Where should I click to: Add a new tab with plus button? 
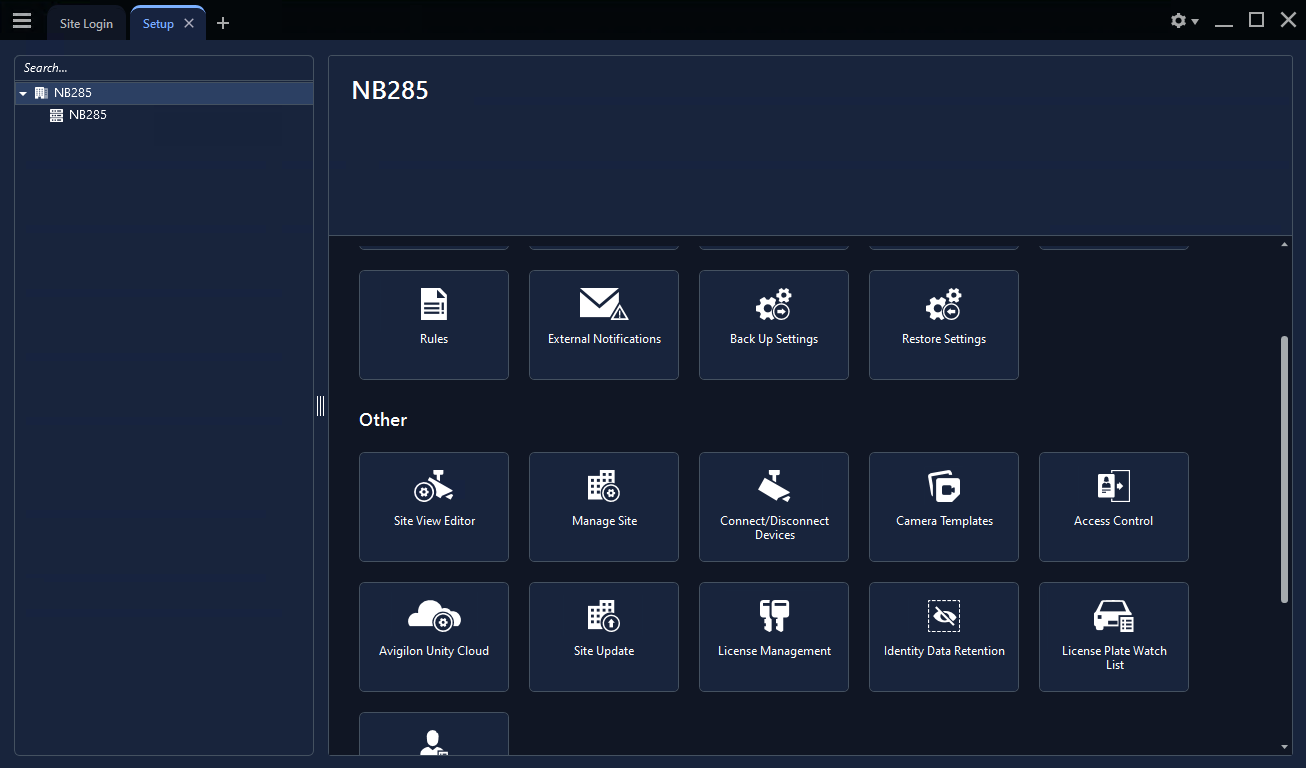tap(223, 23)
